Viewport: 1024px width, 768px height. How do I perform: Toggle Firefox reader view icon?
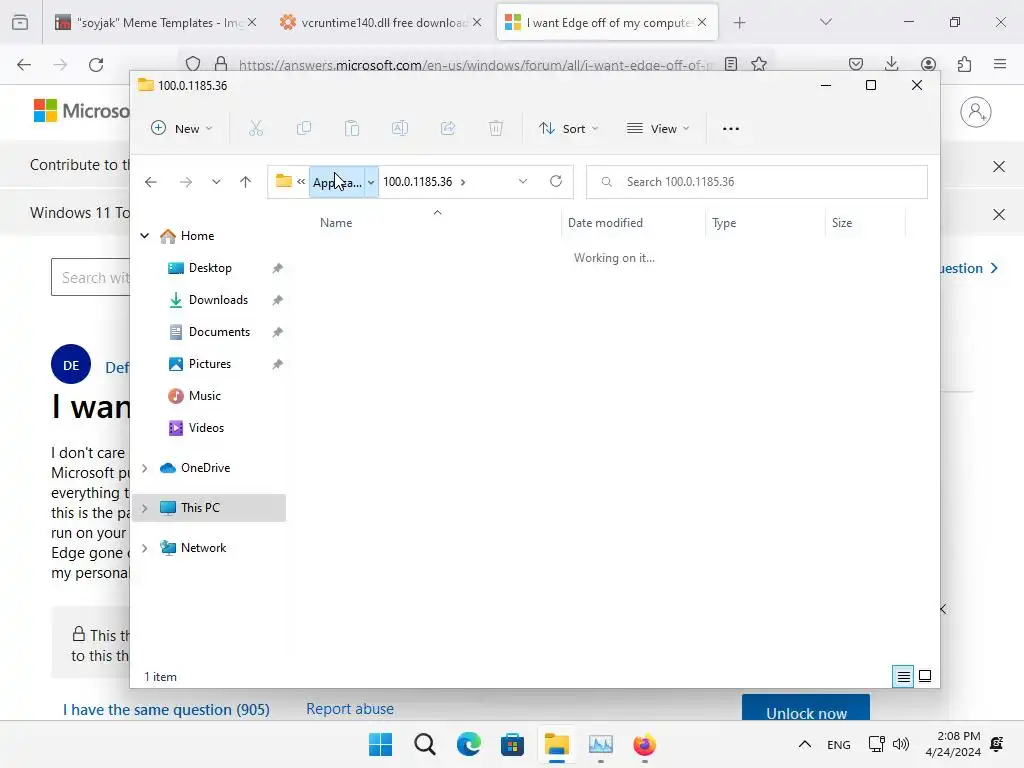[731, 64]
